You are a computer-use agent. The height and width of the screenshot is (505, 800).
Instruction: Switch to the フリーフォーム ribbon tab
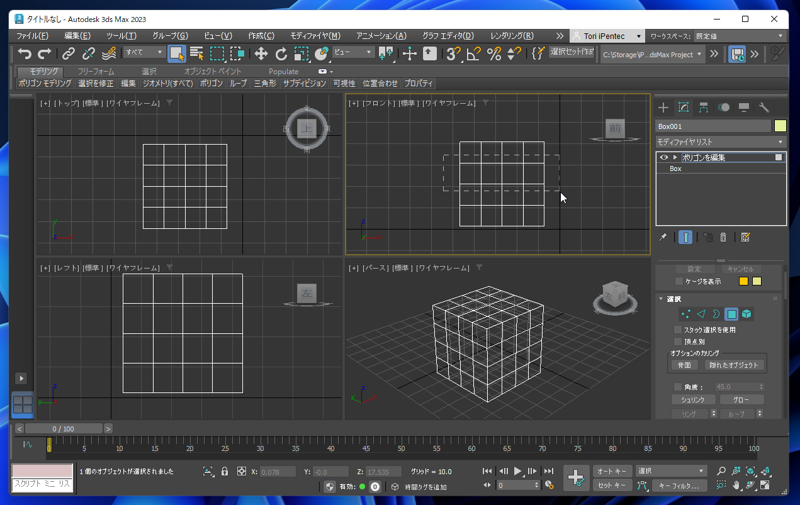[x=96, y=71]
